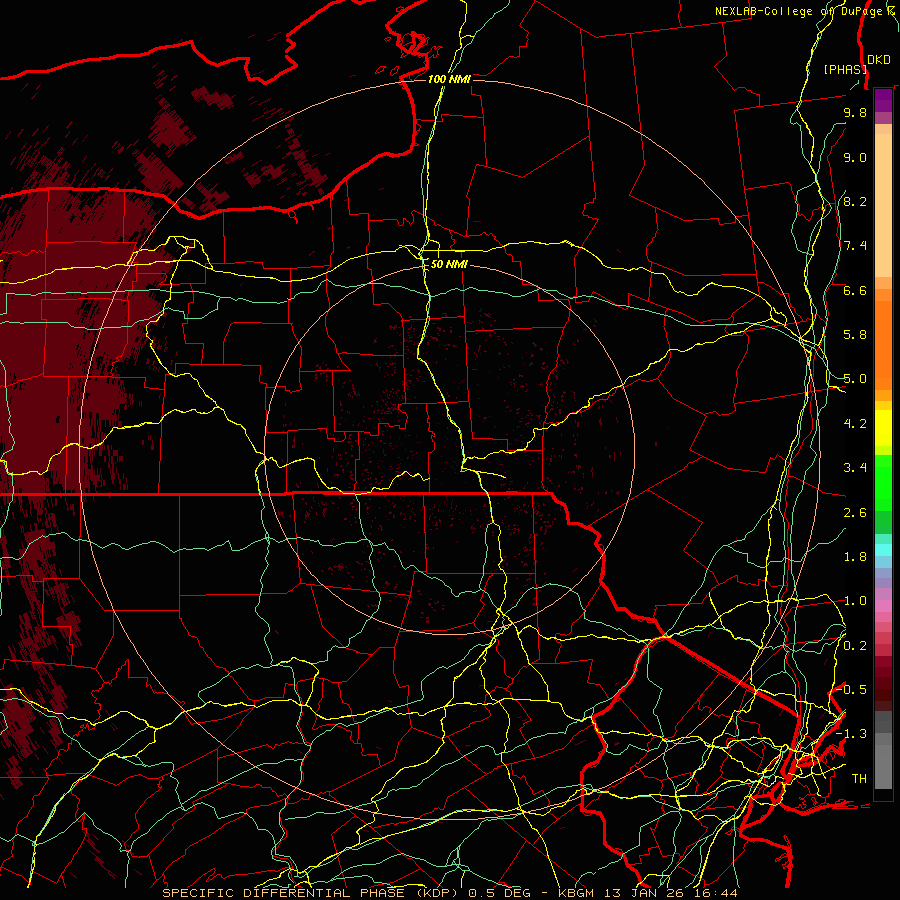Click the product title text at the bottom
900x900 pixels.
(x=449, y=893)
